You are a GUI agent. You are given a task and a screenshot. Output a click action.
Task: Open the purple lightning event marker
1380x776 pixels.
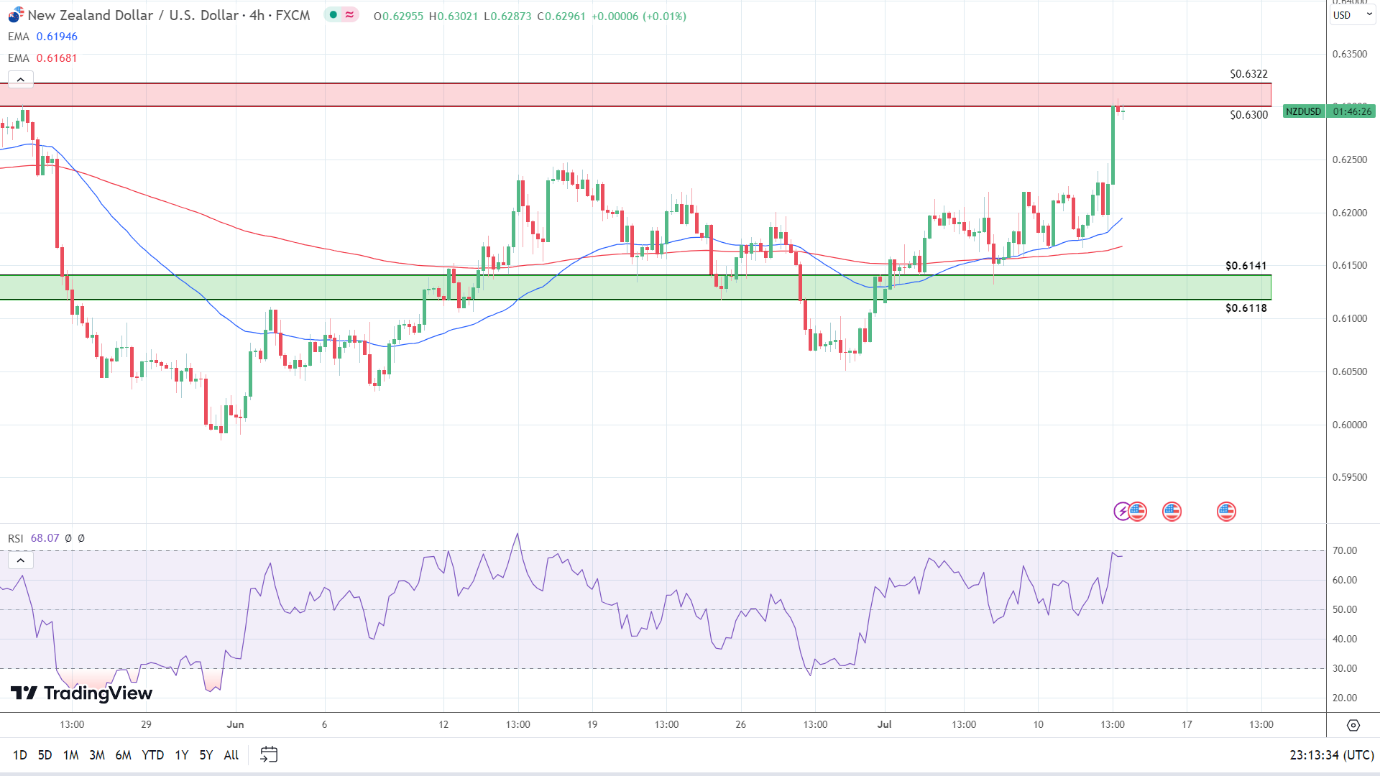pyautogui.click(x=1123, y=511)
